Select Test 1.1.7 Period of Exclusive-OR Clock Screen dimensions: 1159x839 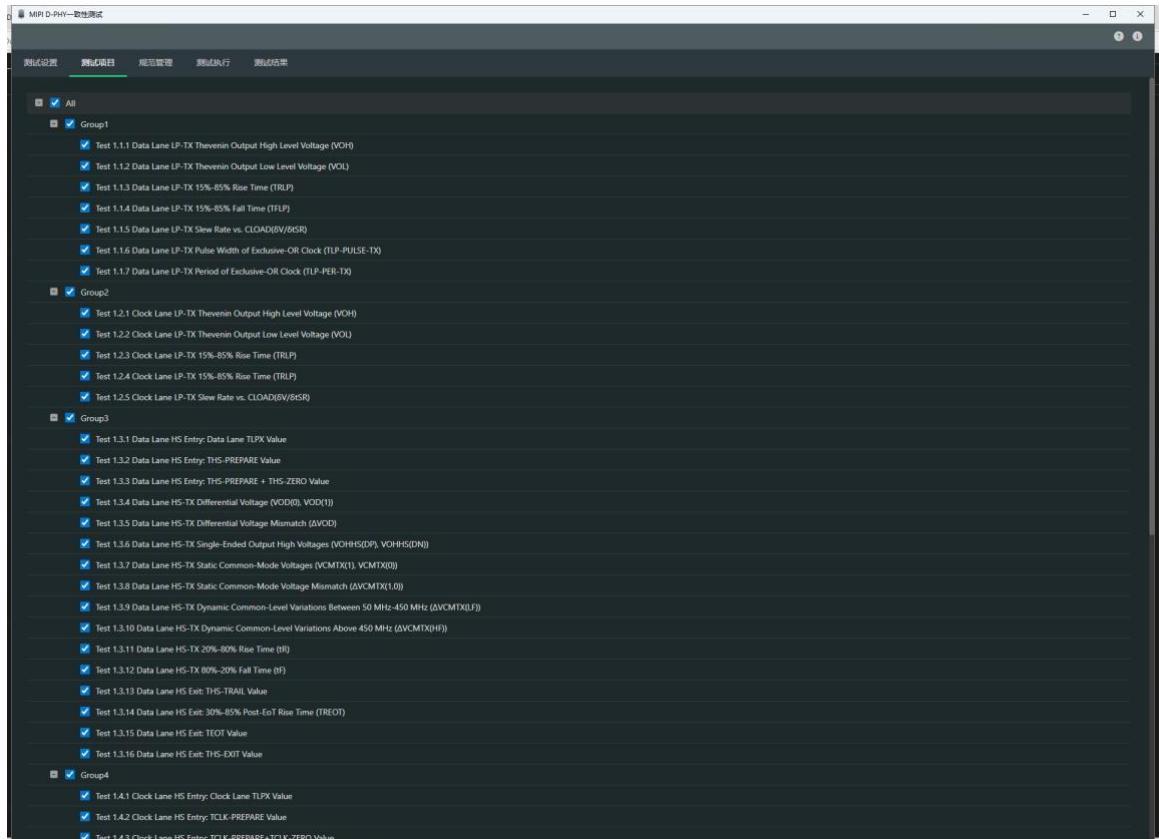(x=223, y=271)
